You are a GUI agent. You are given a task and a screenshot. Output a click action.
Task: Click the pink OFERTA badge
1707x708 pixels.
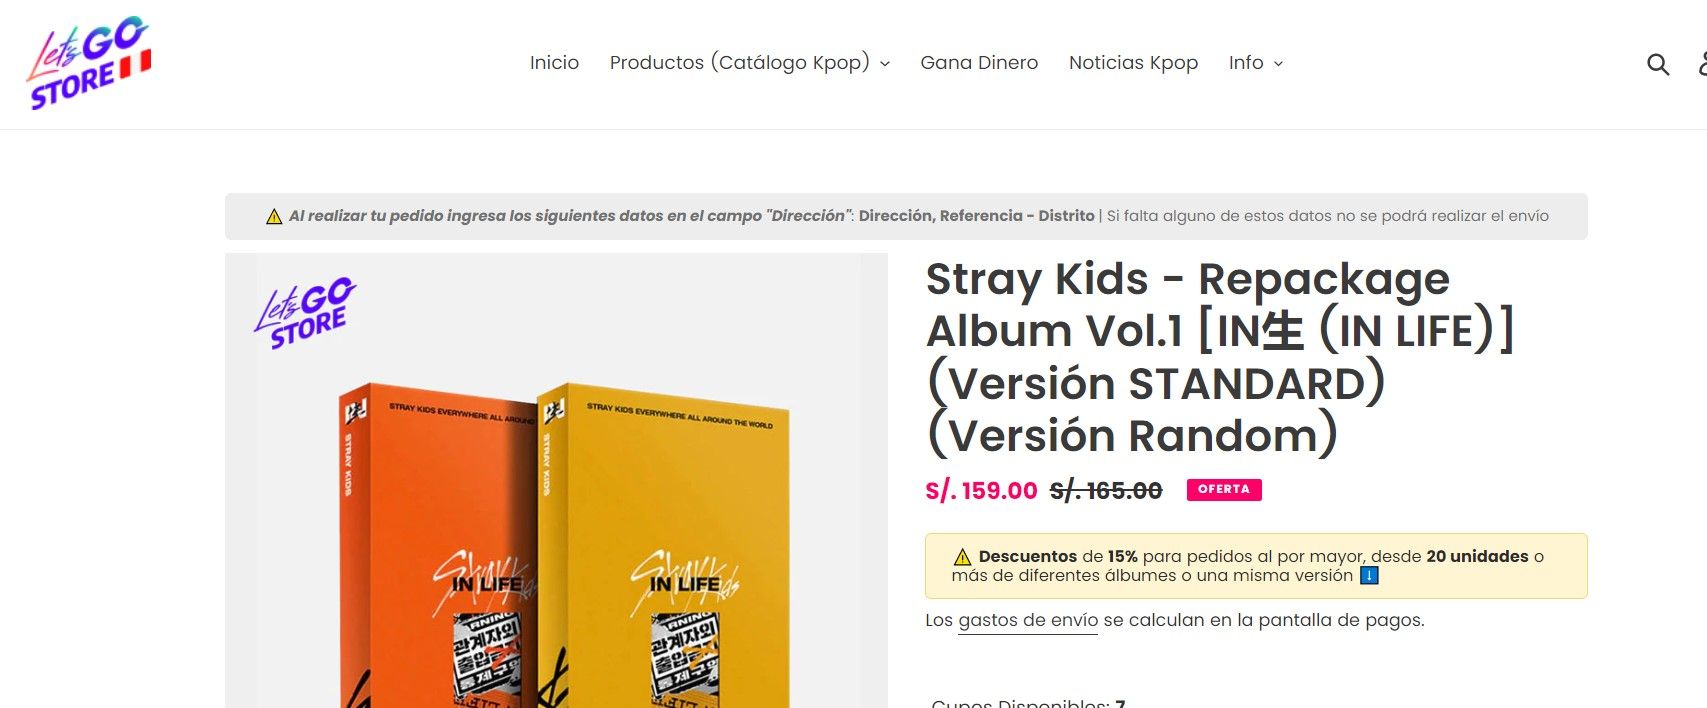click(1224, 489)
